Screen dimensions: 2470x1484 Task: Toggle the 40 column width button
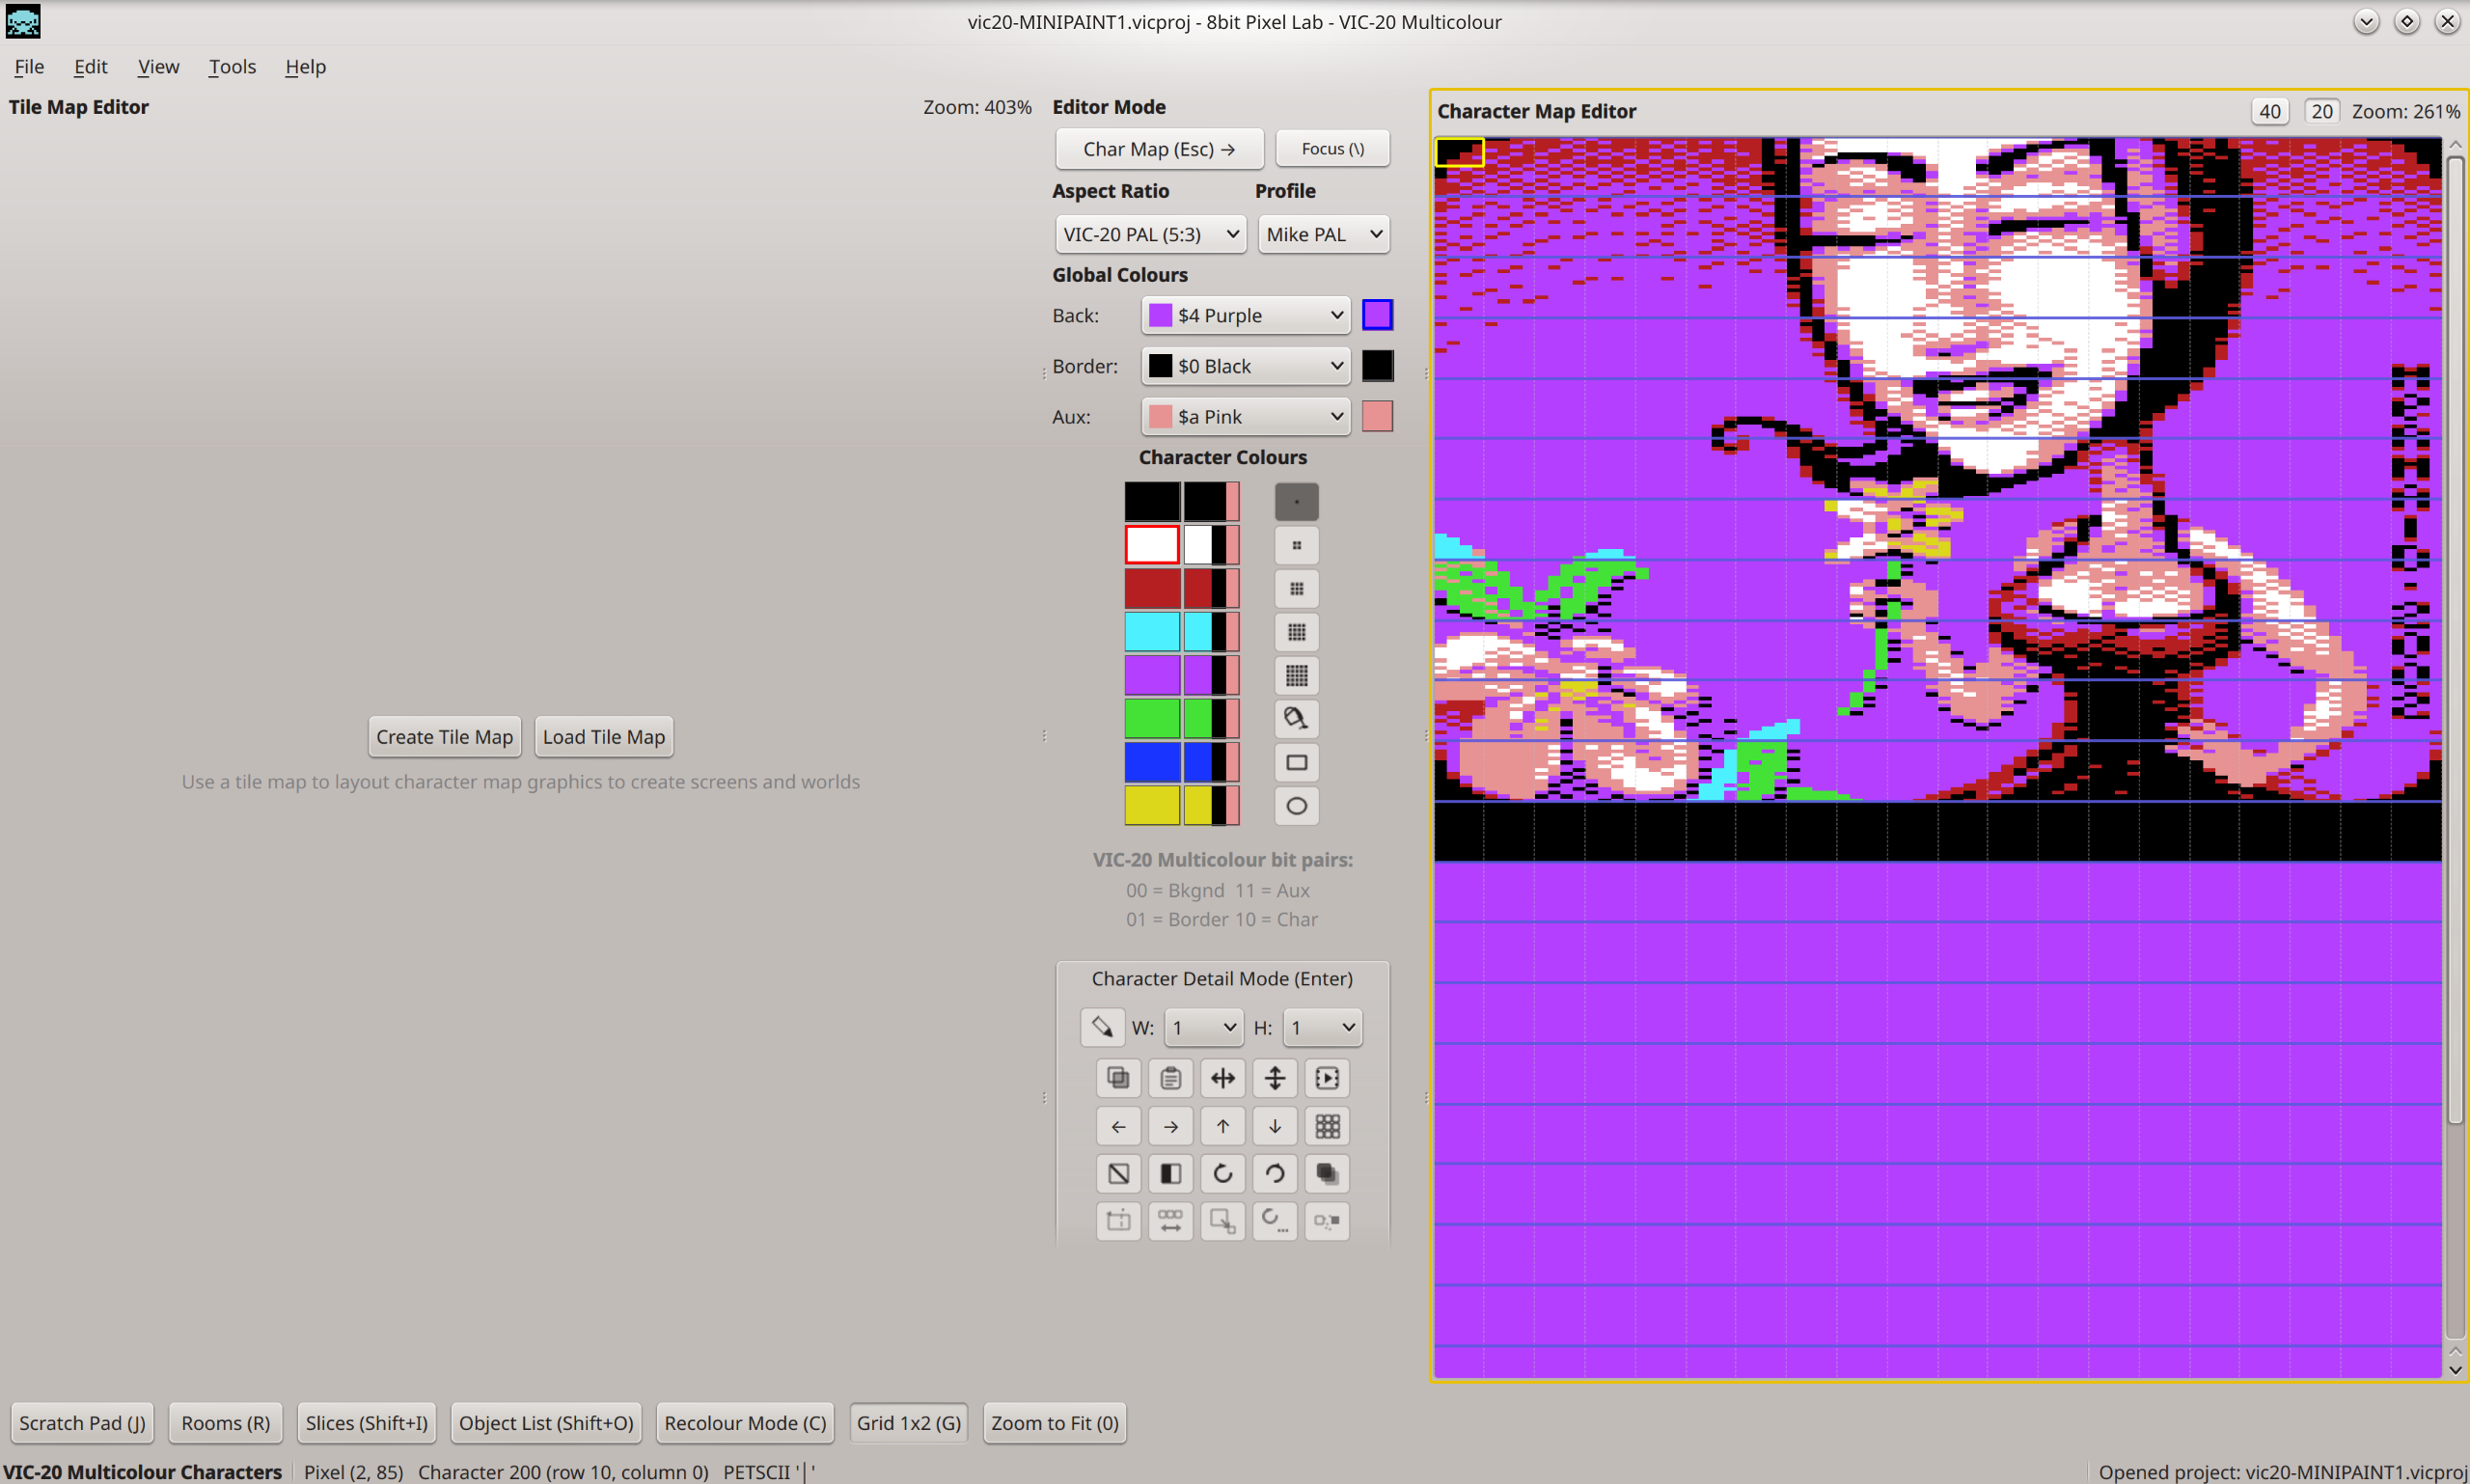coord(2270,111)
